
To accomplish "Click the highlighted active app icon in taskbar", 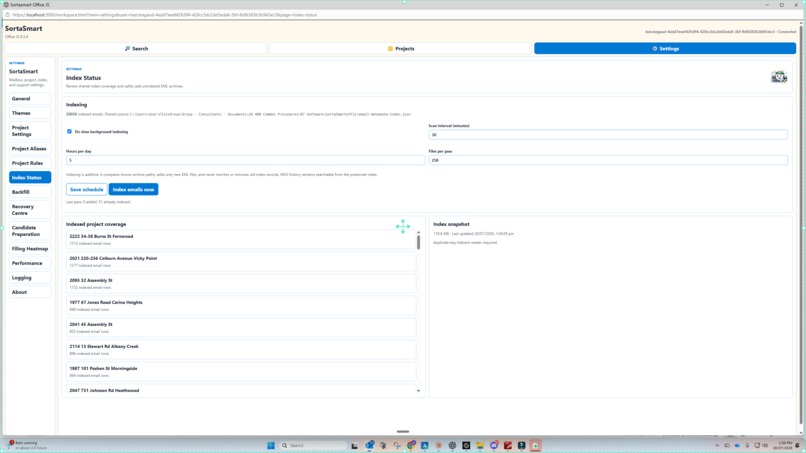I will coord(535,446).
